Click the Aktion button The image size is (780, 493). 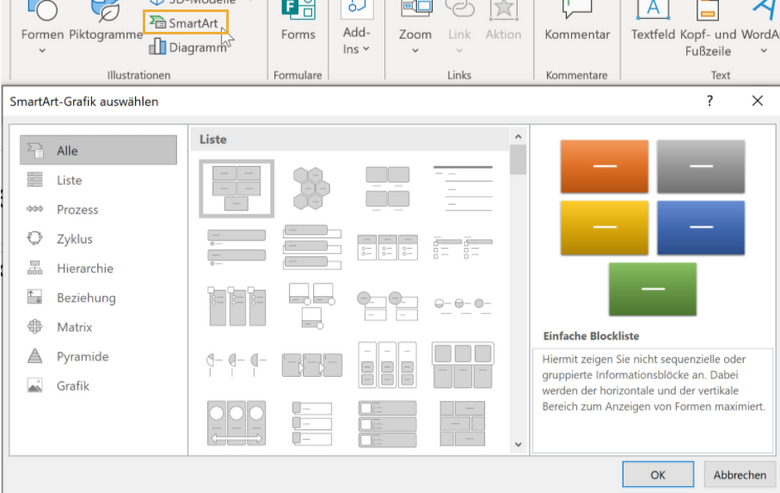point(503,22)
